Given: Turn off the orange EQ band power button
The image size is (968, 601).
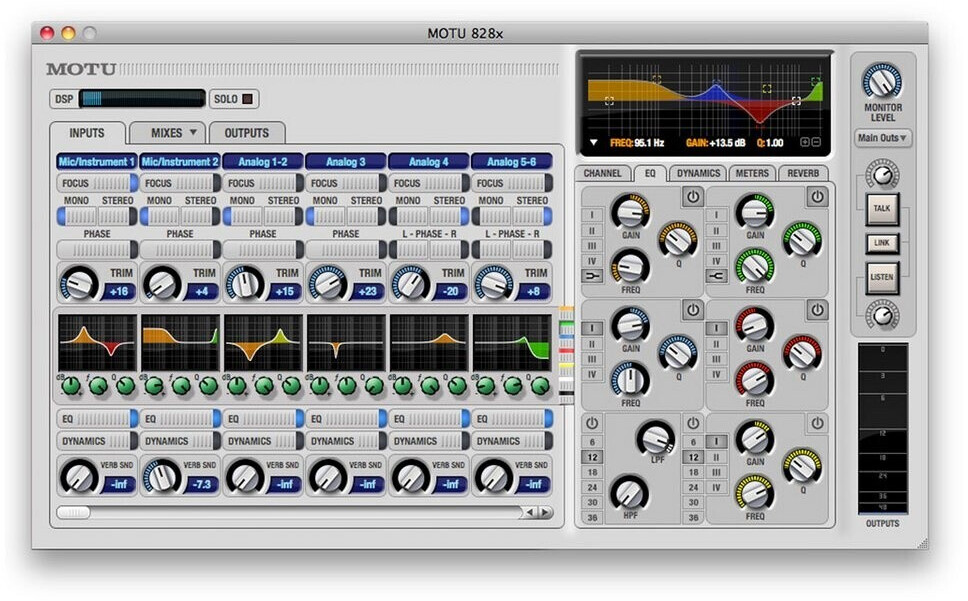Looking at the screenshot, I should coord(692,197).
